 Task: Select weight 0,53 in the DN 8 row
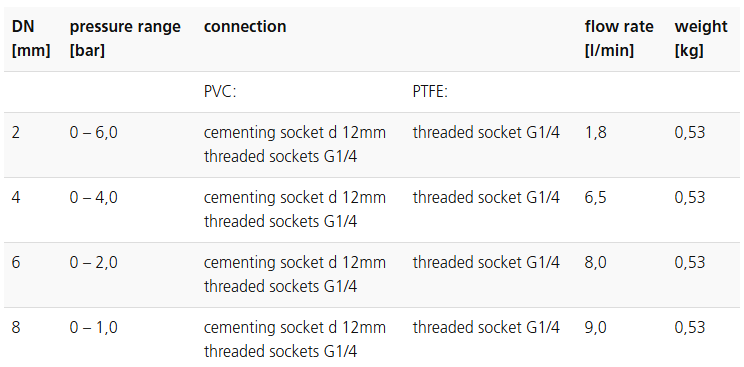[x=690, y=327]
